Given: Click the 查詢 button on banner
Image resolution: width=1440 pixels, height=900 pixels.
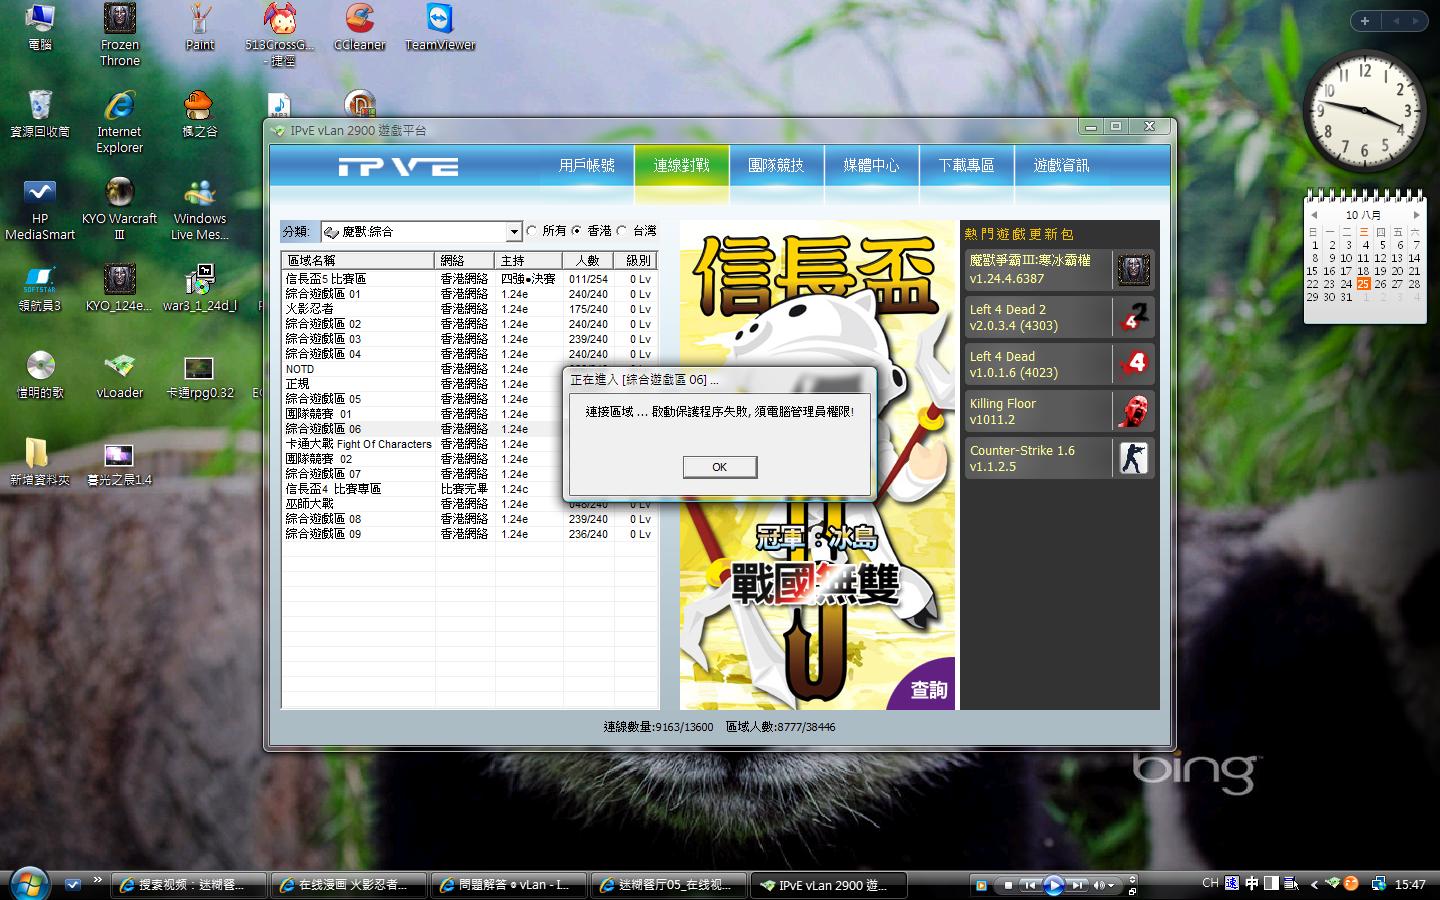Looking at the screenshot, I should tap(928, 690).
